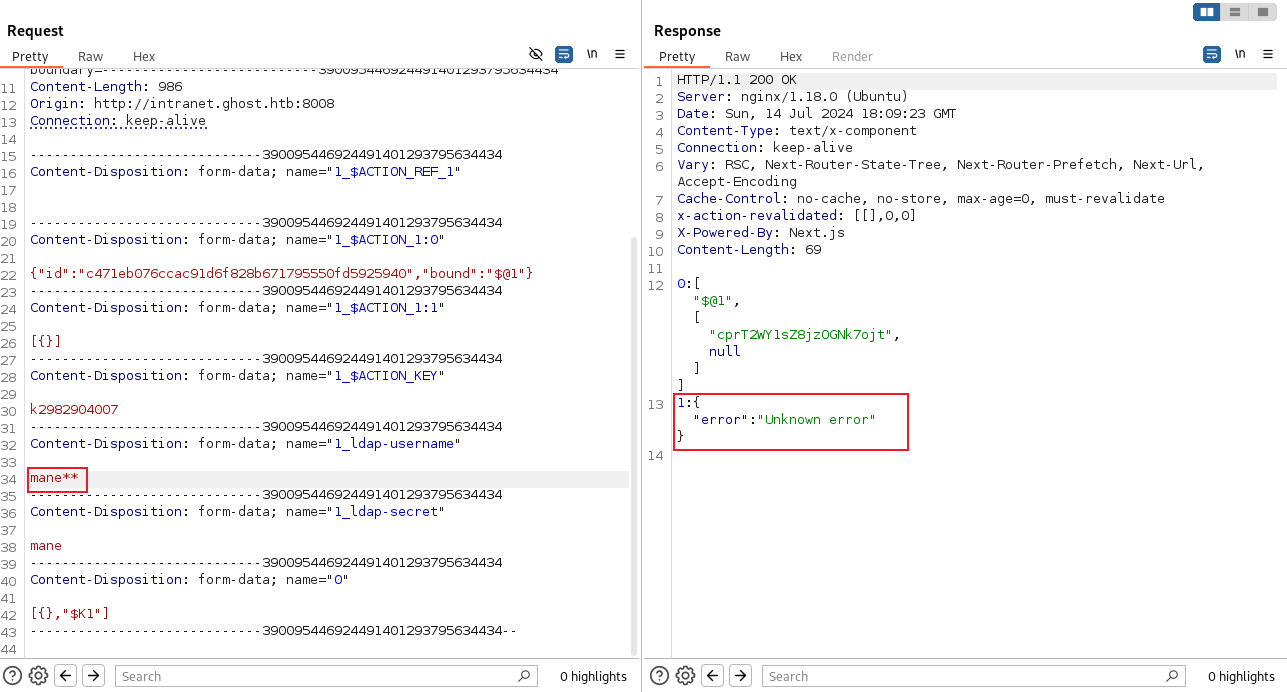Click the JSON id bound line in Request
The image size is (1287, 692).
282,274
